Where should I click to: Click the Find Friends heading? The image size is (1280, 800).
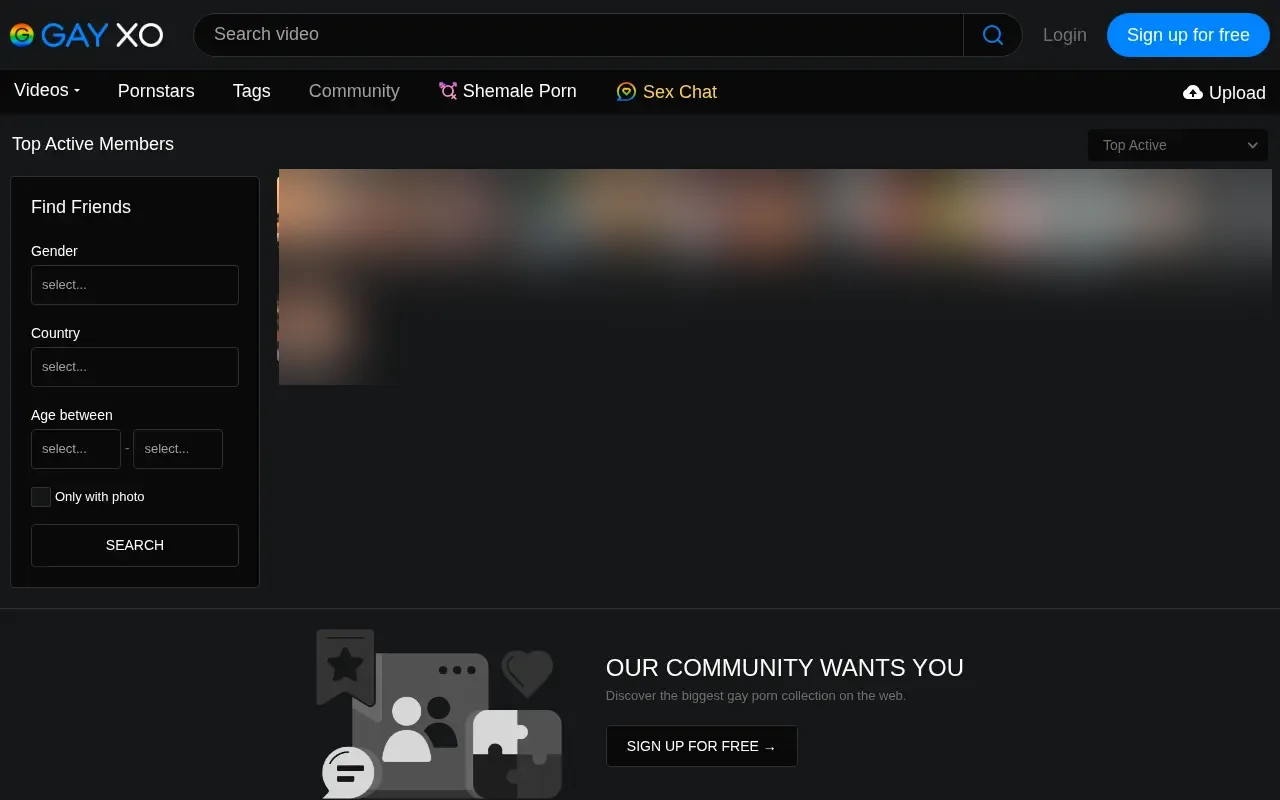pos(81,207)
